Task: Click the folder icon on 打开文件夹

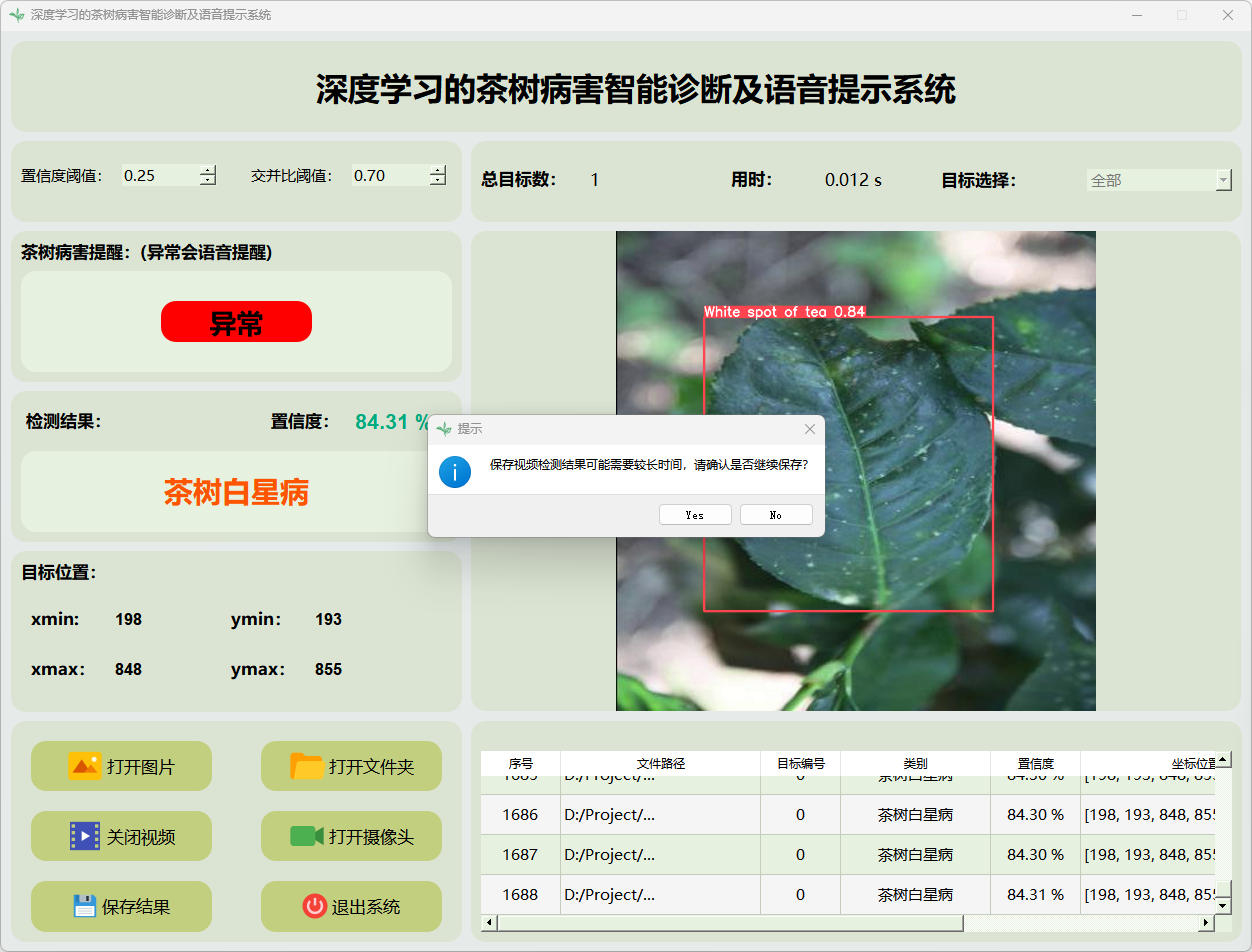Action: tap(306, 766)
